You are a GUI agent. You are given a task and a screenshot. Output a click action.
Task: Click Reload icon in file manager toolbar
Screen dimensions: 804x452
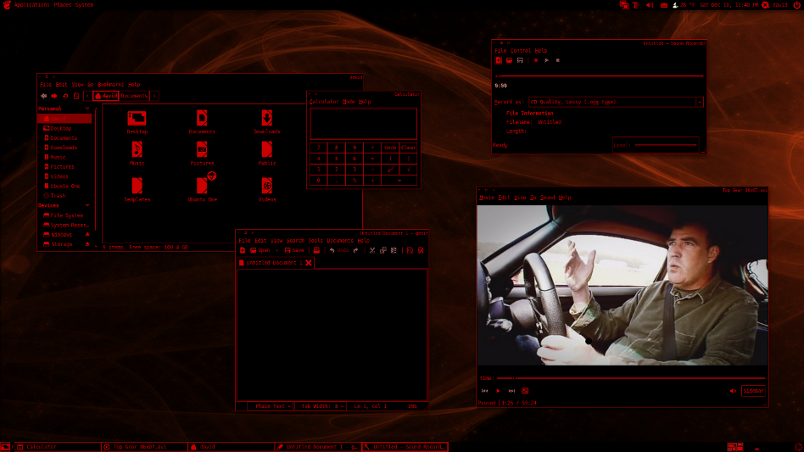[x=66, y=96]
